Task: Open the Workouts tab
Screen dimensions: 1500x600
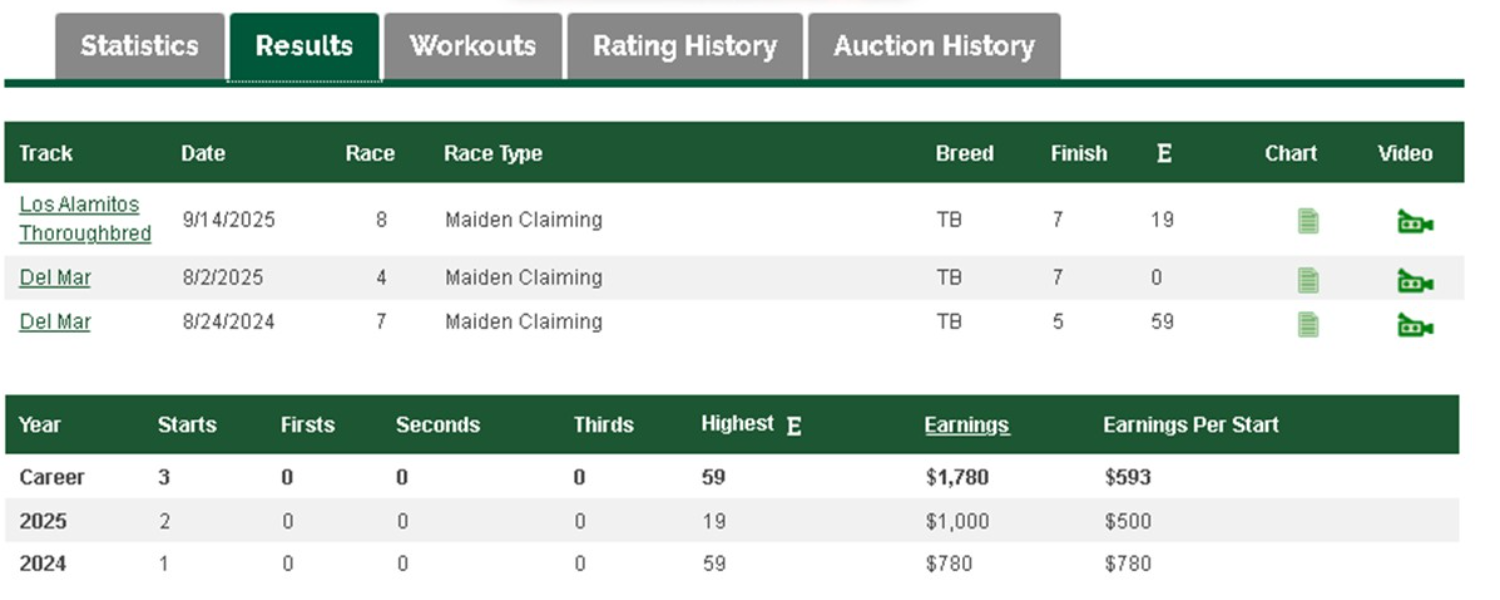Action: 473,46
